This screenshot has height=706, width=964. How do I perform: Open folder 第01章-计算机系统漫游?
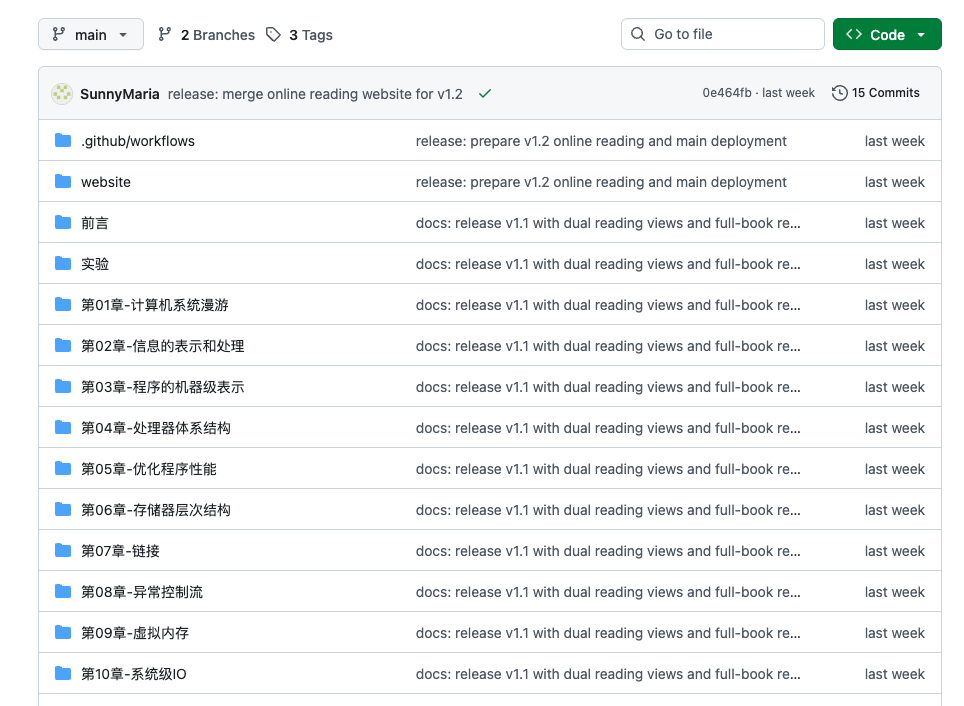coord(155,305)
